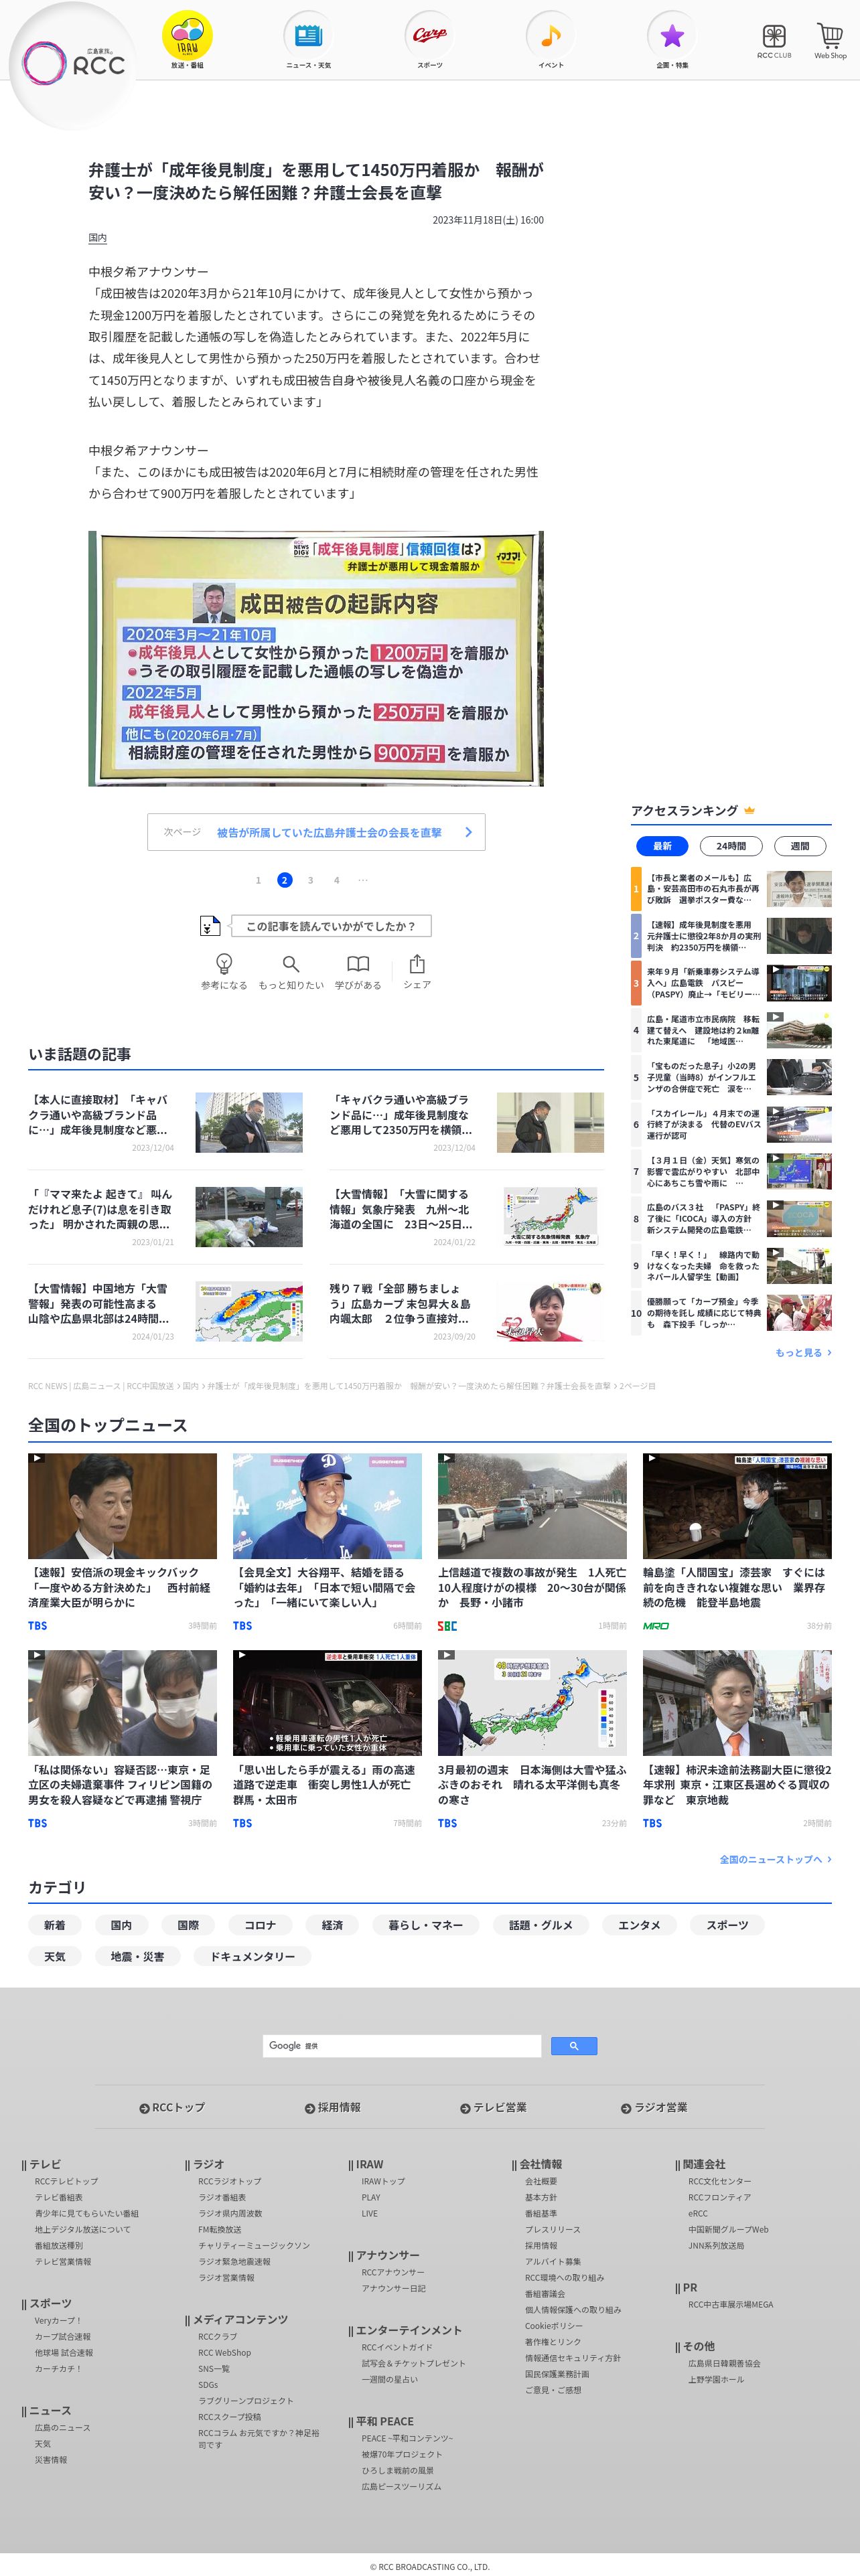
Task: Open 広島のニュース in the footer
Action: pyautogui.click(x=62, y=2427)
